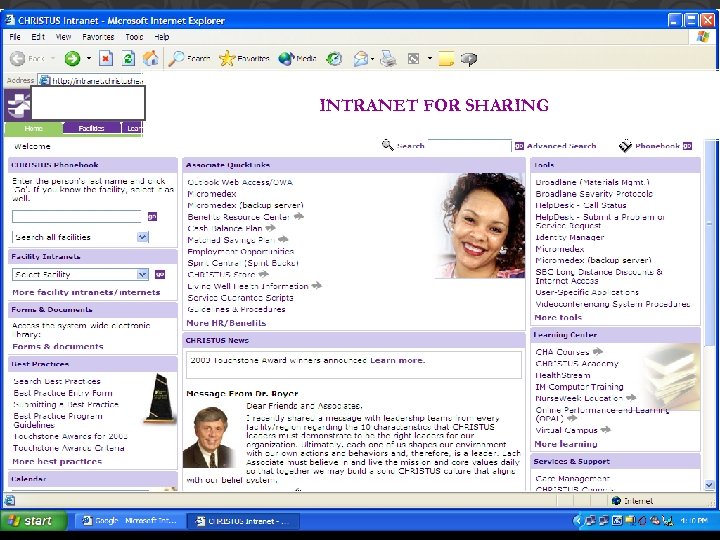Refresh the page using the Refresh icon
This screenshot has height=540, width=720.
(x=128, y=58)
